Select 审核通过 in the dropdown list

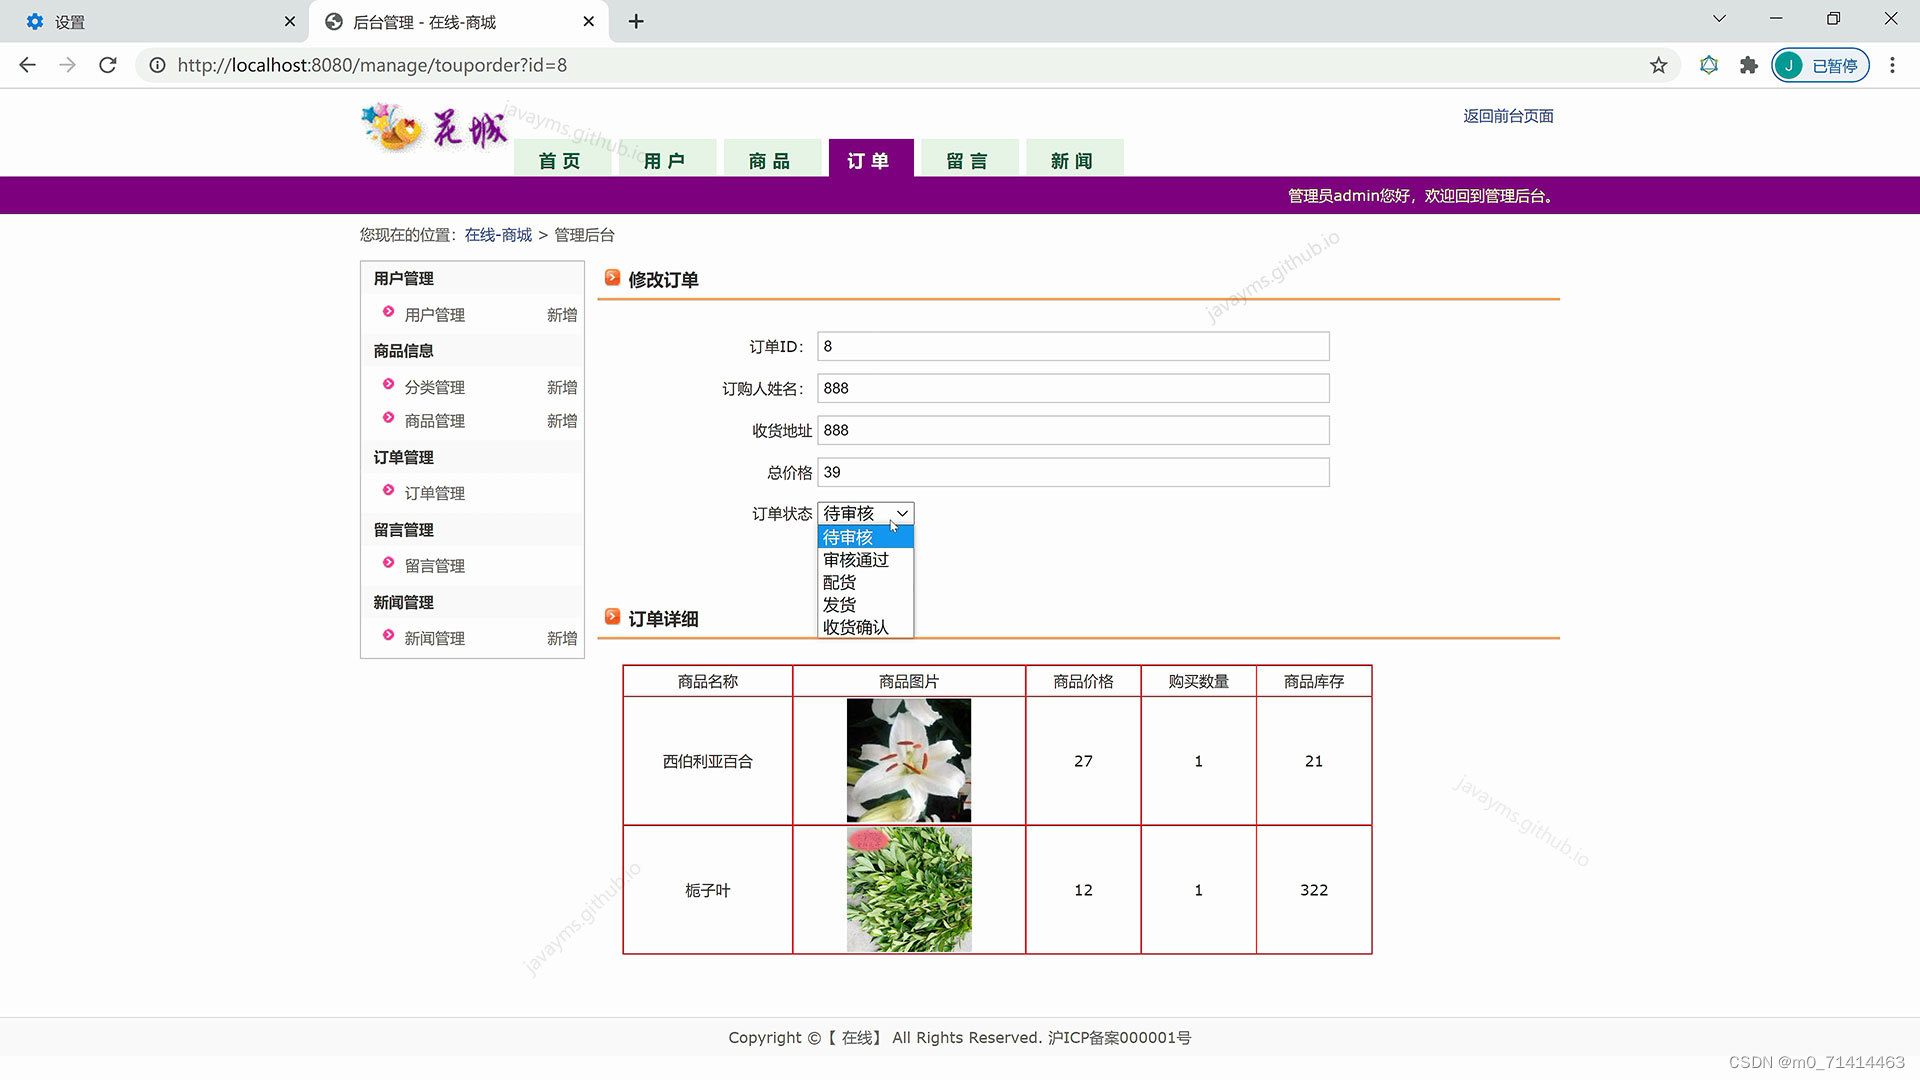pos(866,560)
